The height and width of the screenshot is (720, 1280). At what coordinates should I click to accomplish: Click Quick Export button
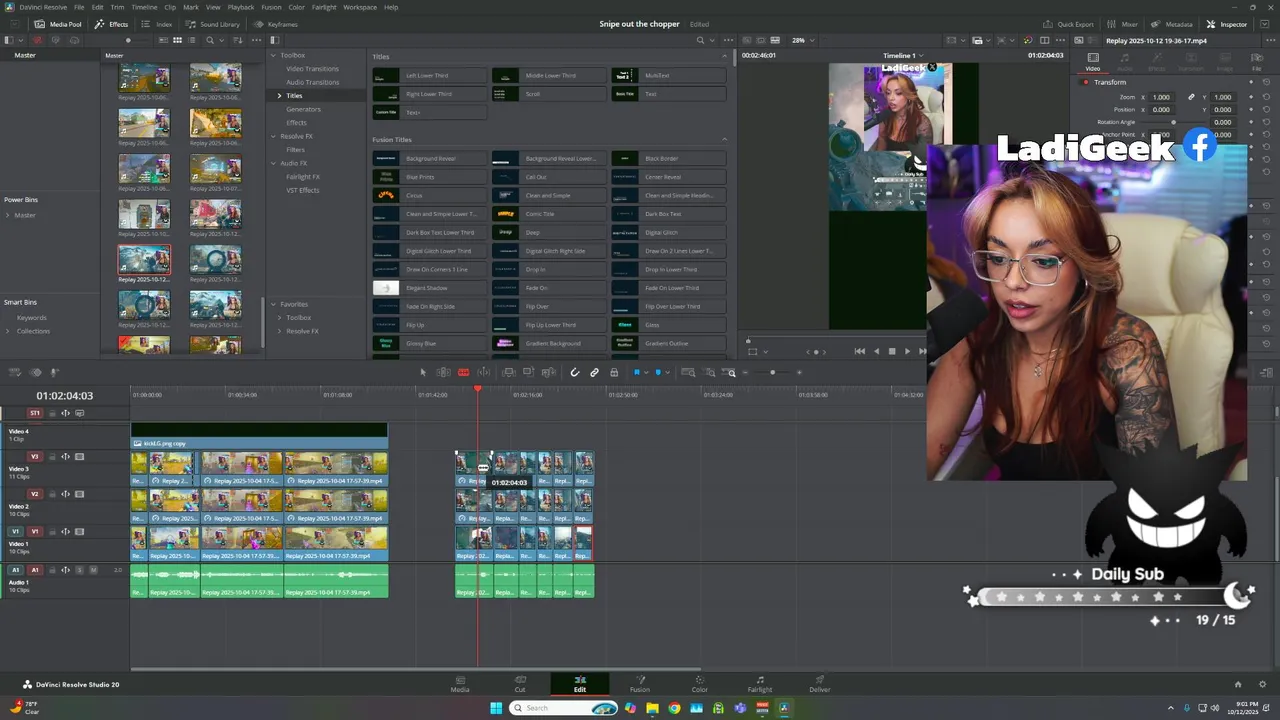(1069, 24)
